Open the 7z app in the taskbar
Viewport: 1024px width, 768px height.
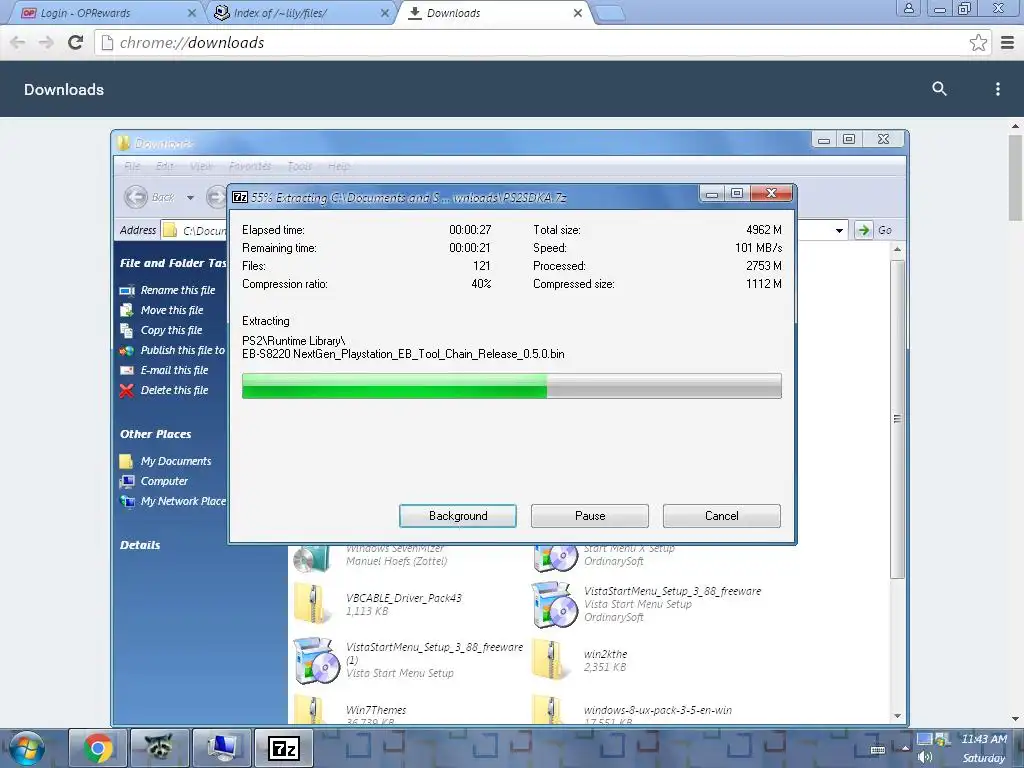point(283,748)
